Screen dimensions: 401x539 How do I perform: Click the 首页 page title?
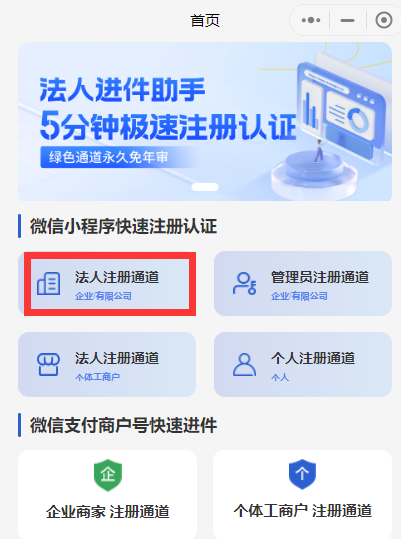(x=205, y=21)
